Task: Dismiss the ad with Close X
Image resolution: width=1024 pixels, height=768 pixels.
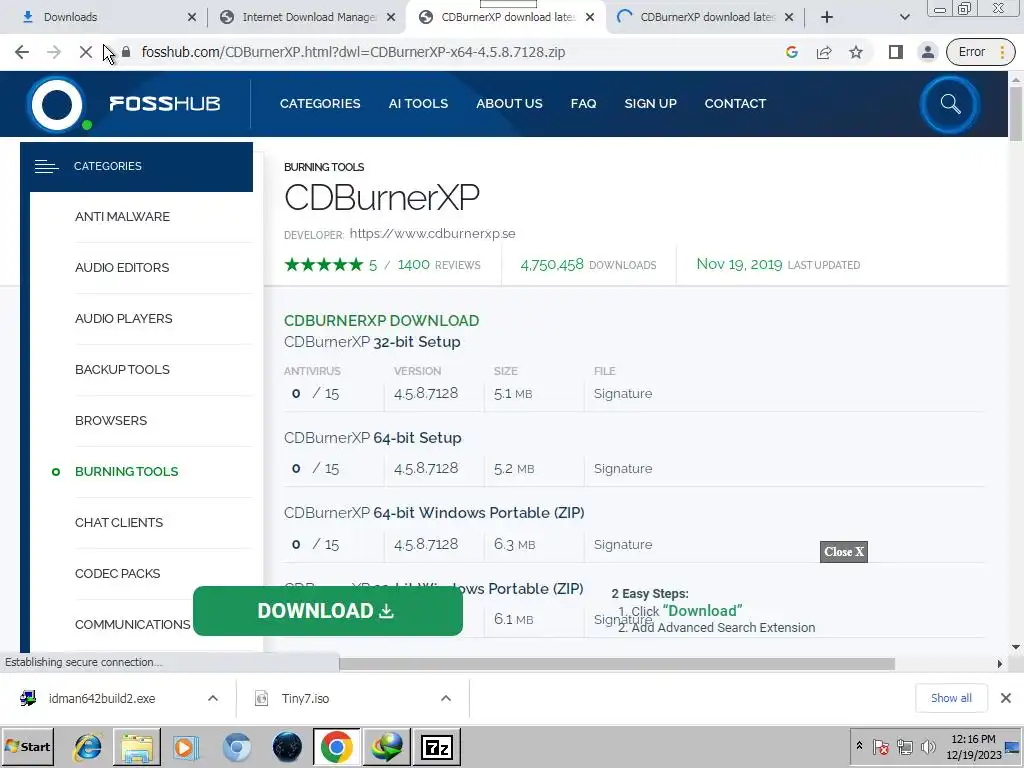Action: click(x=844, y=552)
